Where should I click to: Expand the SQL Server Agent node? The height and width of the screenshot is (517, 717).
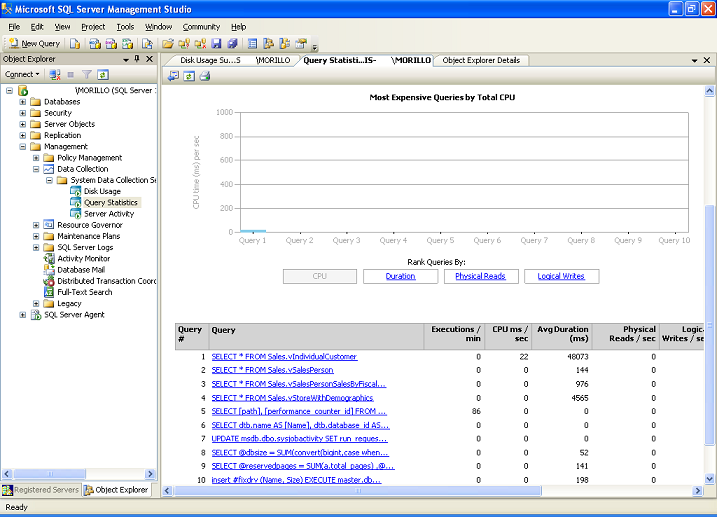22,314
